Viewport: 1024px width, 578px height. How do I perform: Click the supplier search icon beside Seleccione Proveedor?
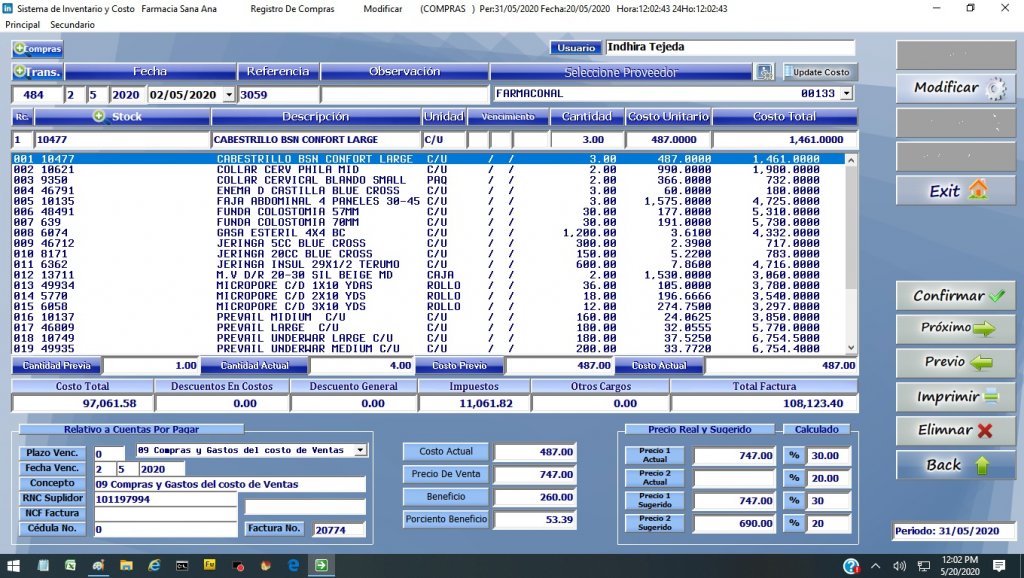coord(764,71)
